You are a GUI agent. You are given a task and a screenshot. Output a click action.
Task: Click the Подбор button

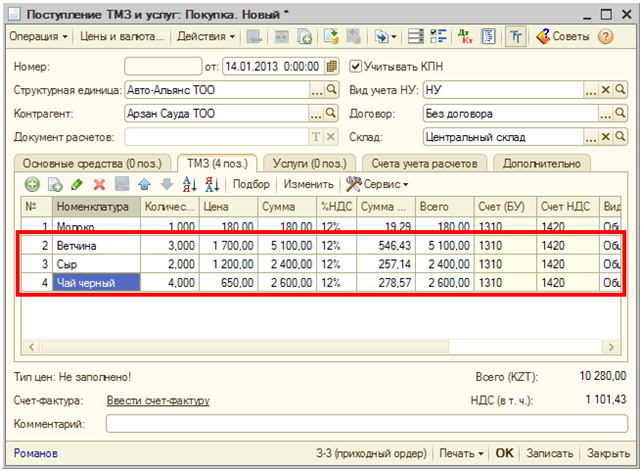pos(251,184)
